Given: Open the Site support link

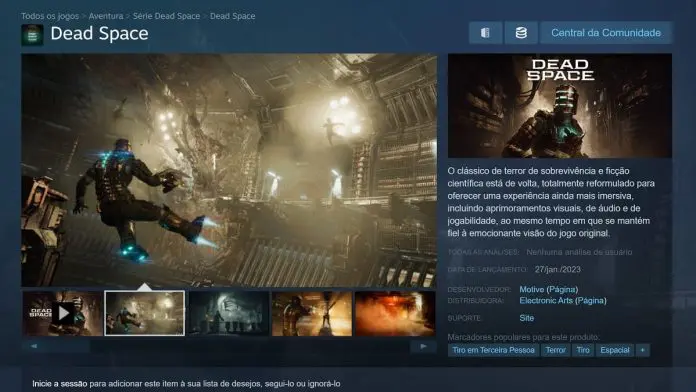Looking at the screenshot, I should click(x=526, y=318).
